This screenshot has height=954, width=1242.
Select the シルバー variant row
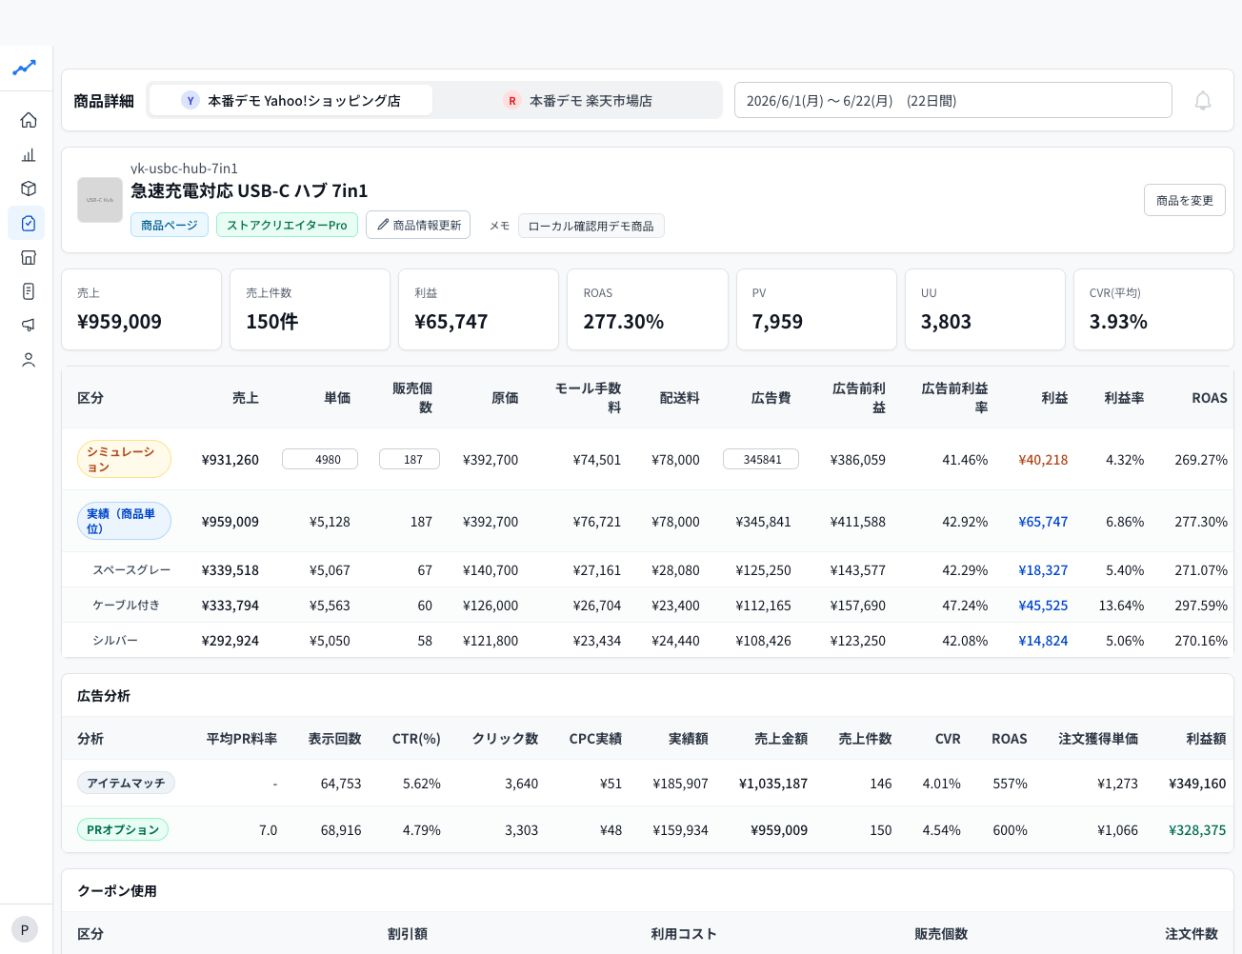[x=647, y=640]
